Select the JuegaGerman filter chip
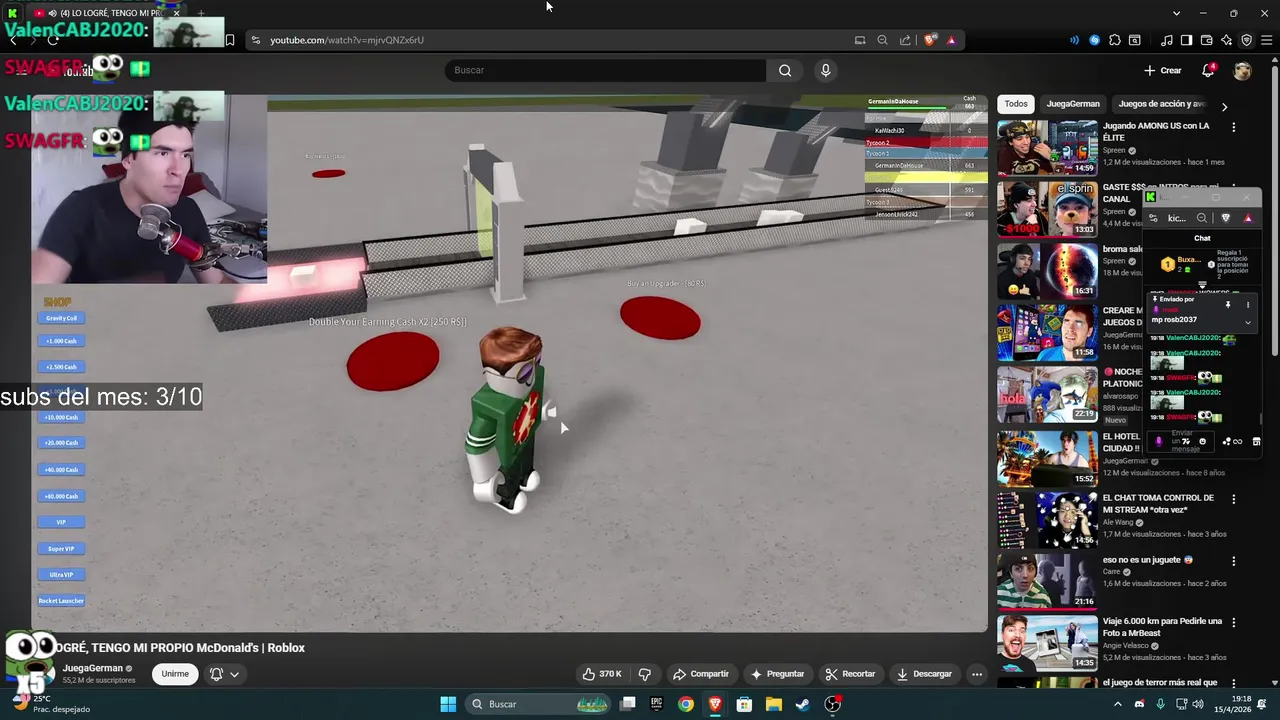The width and height of the screenshot is (1280, 720). pos(1073,104)
